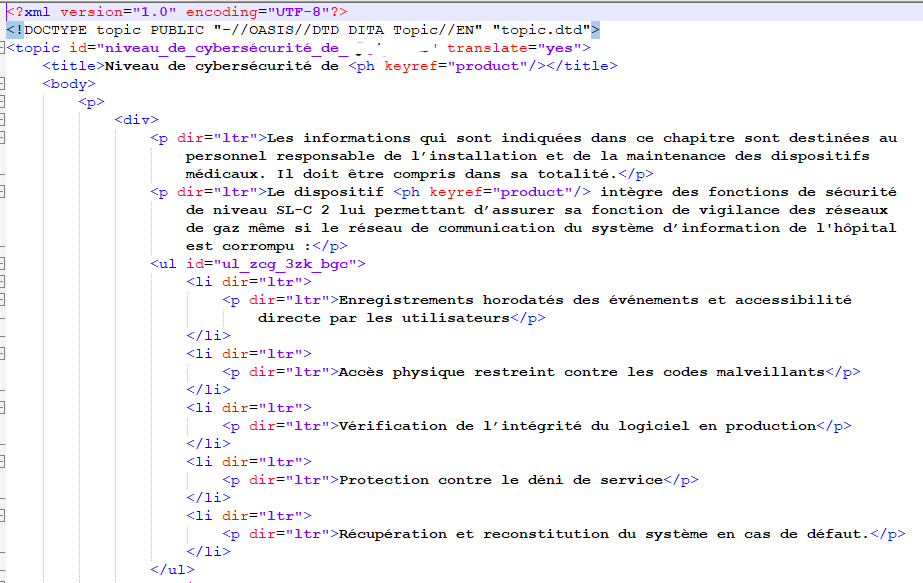Collapse the ul list element fold marker

point(4,264)
